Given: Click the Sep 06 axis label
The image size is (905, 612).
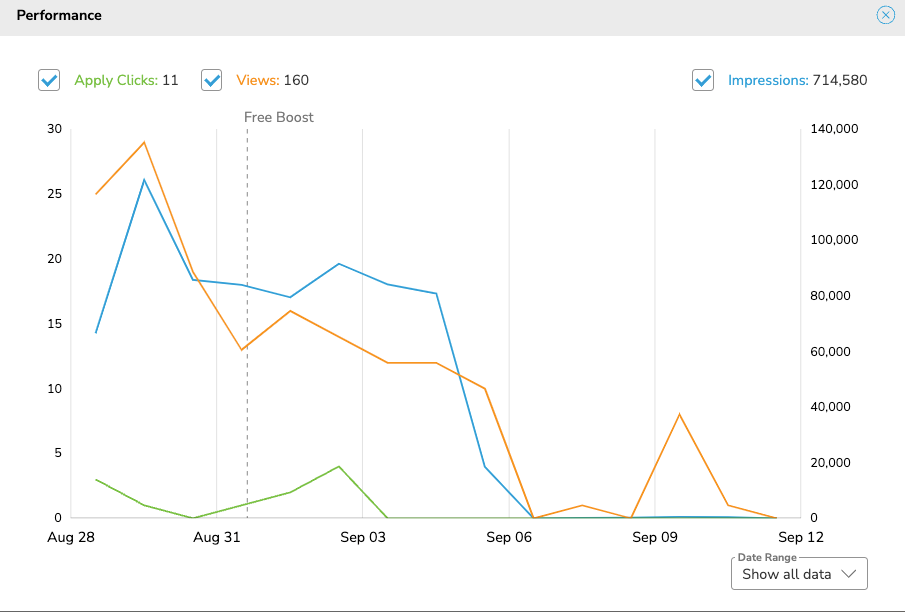Looking at the screenshot, I should [508, 537].
